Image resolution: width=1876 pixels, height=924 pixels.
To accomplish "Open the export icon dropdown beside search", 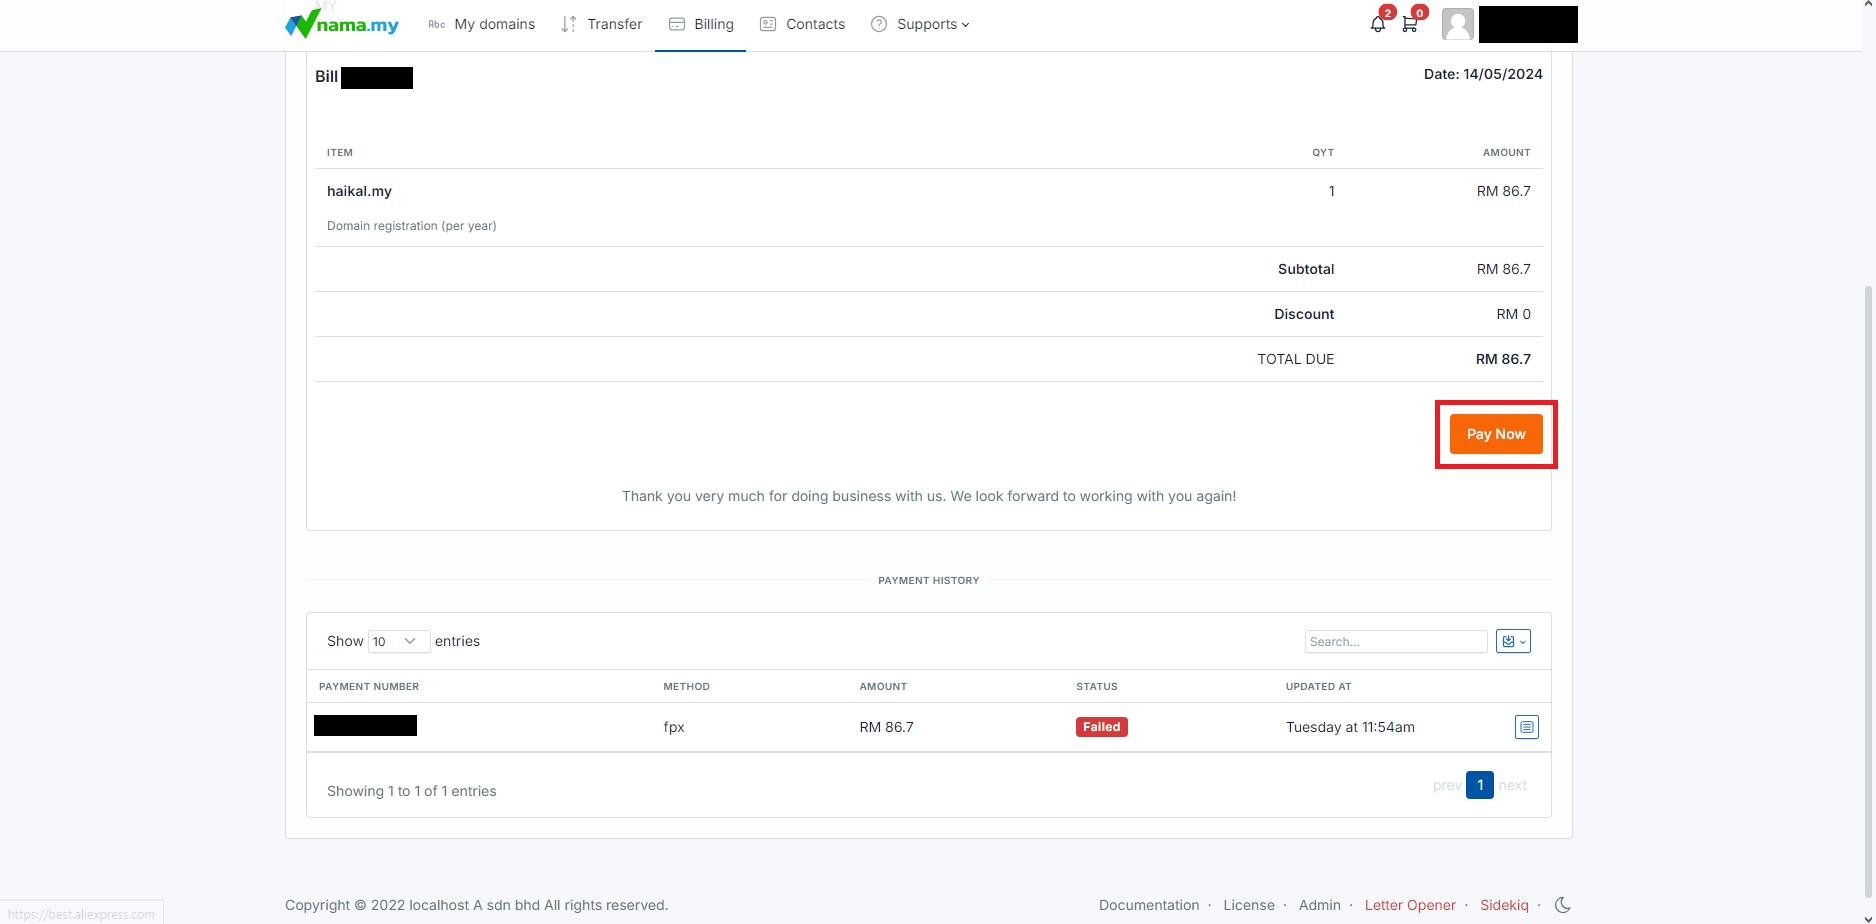I will [x=1513, y=642].
